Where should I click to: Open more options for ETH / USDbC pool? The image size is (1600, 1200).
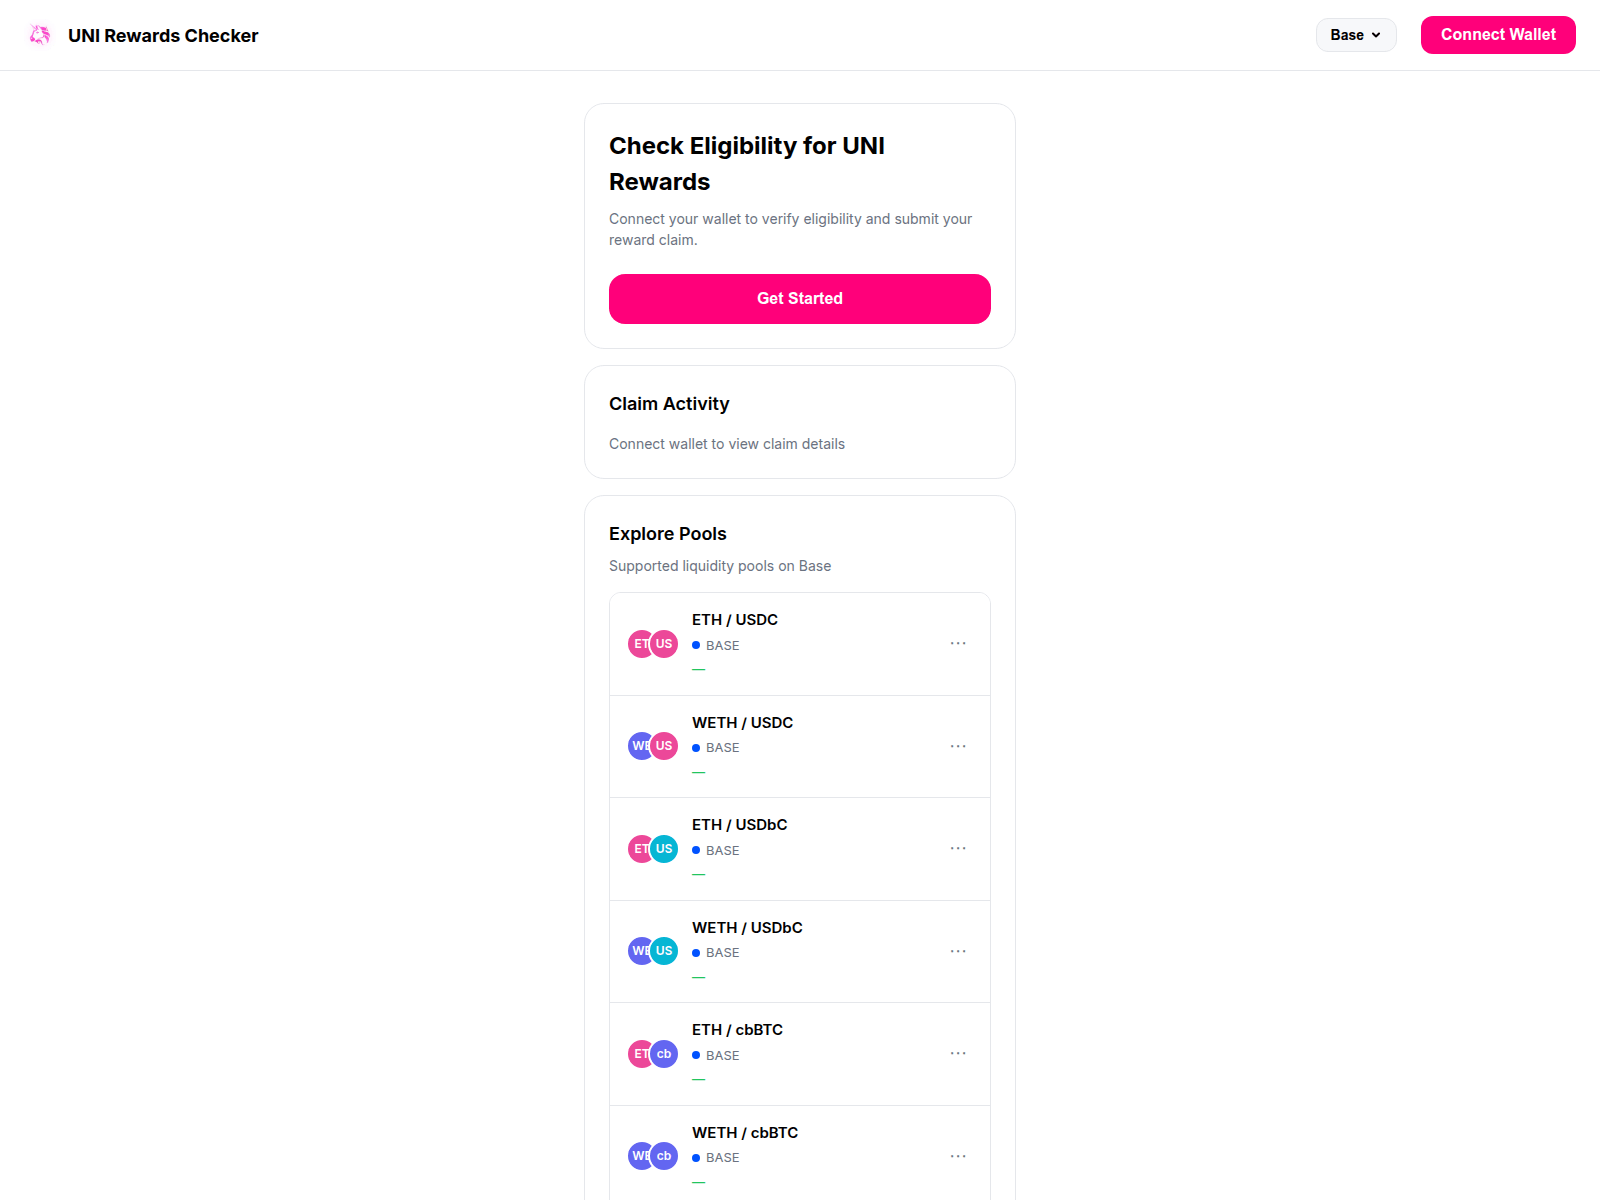957,849
